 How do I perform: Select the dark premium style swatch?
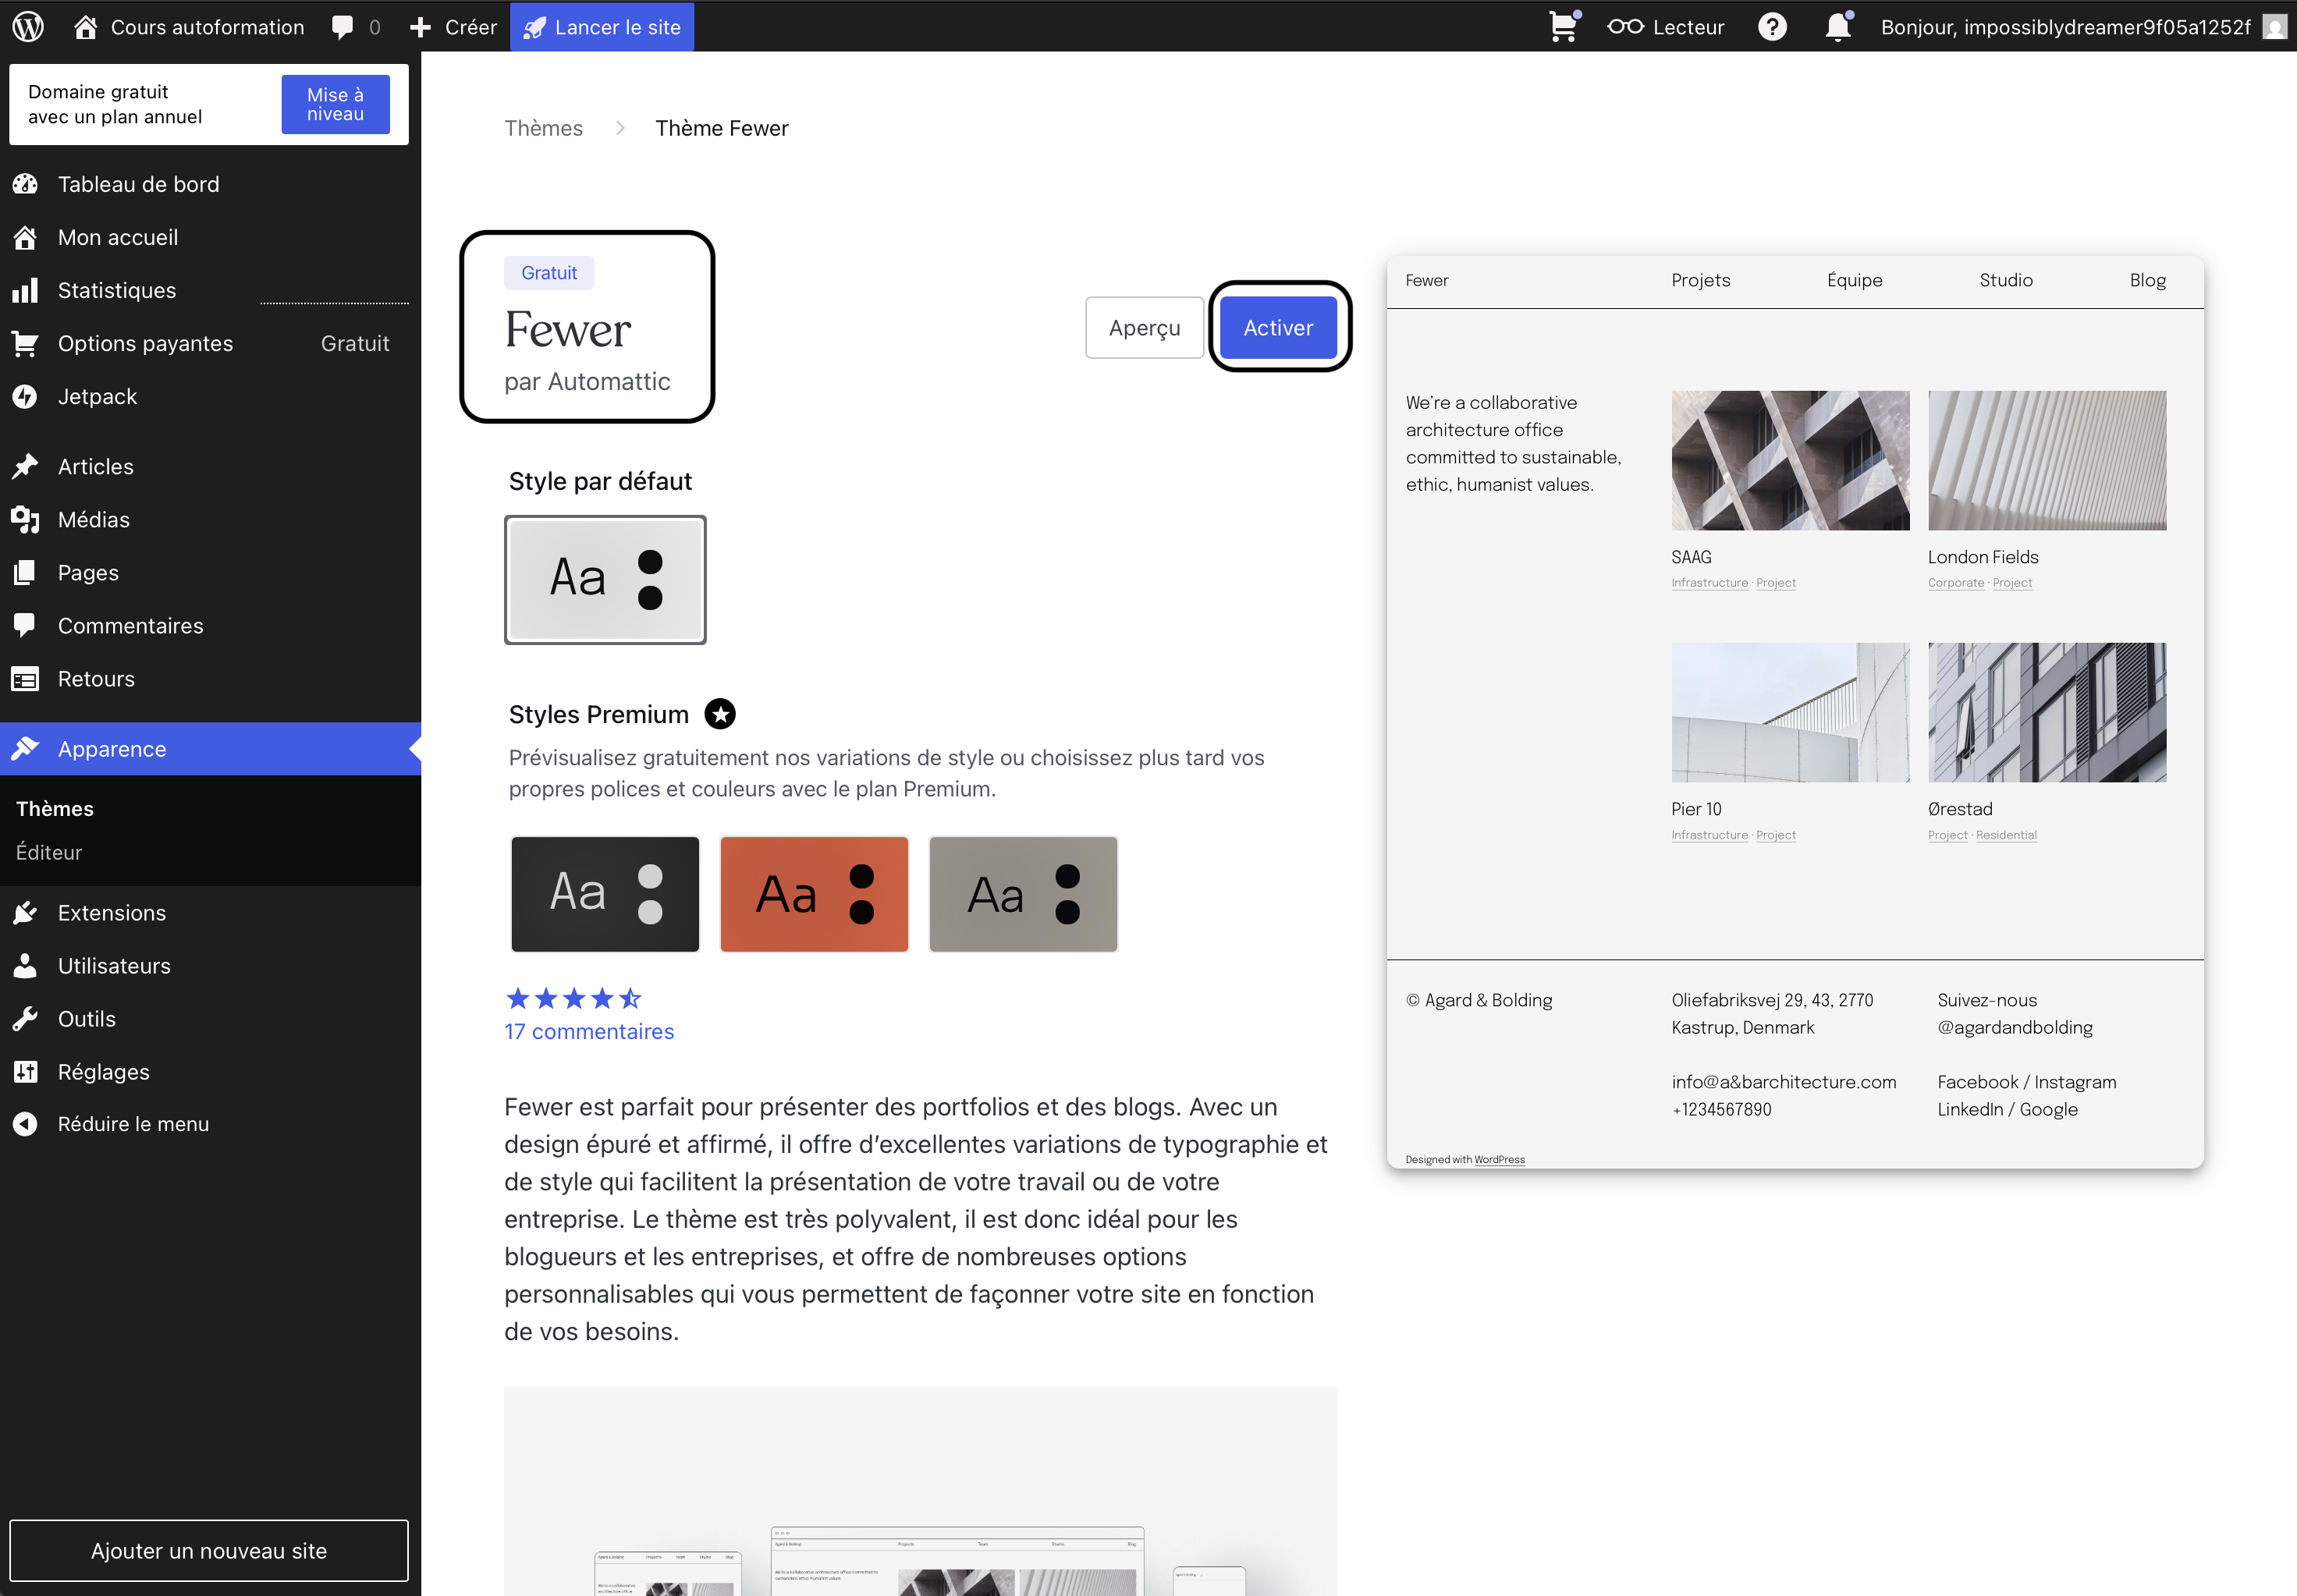click(x=605, y=893)
